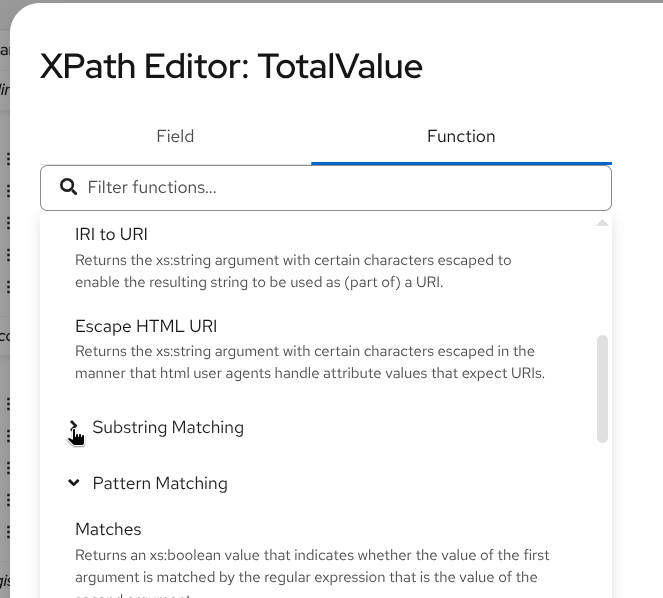
Task: Select the Function tab
Action: pyautogui.click(x=461, y=137)
